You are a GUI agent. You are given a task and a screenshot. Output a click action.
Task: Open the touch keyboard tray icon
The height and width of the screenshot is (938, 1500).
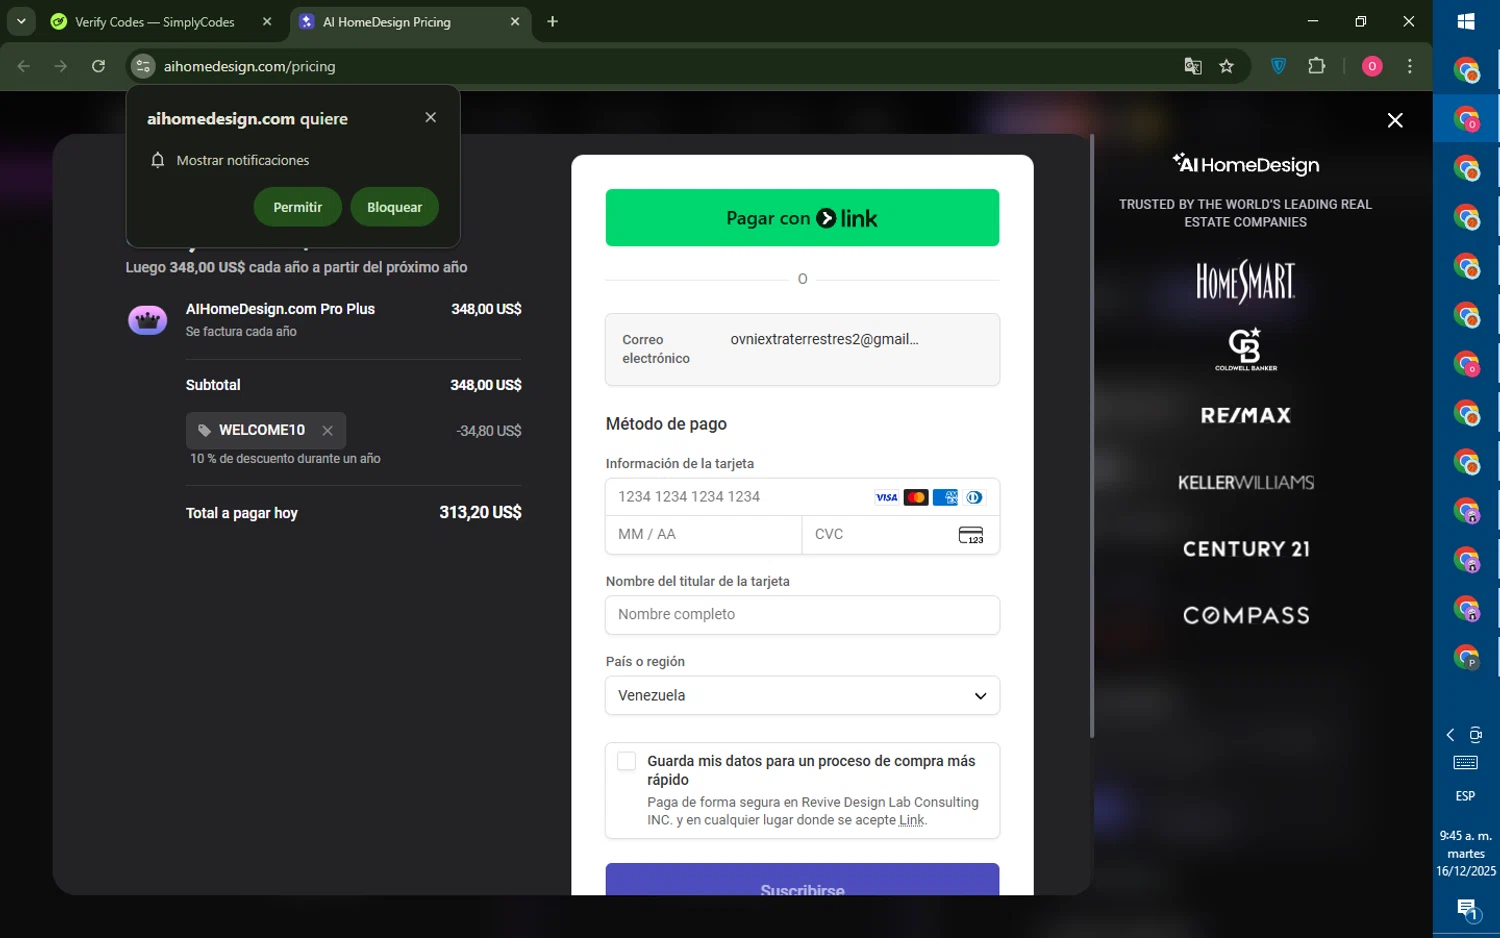(x=1466, y=763)
